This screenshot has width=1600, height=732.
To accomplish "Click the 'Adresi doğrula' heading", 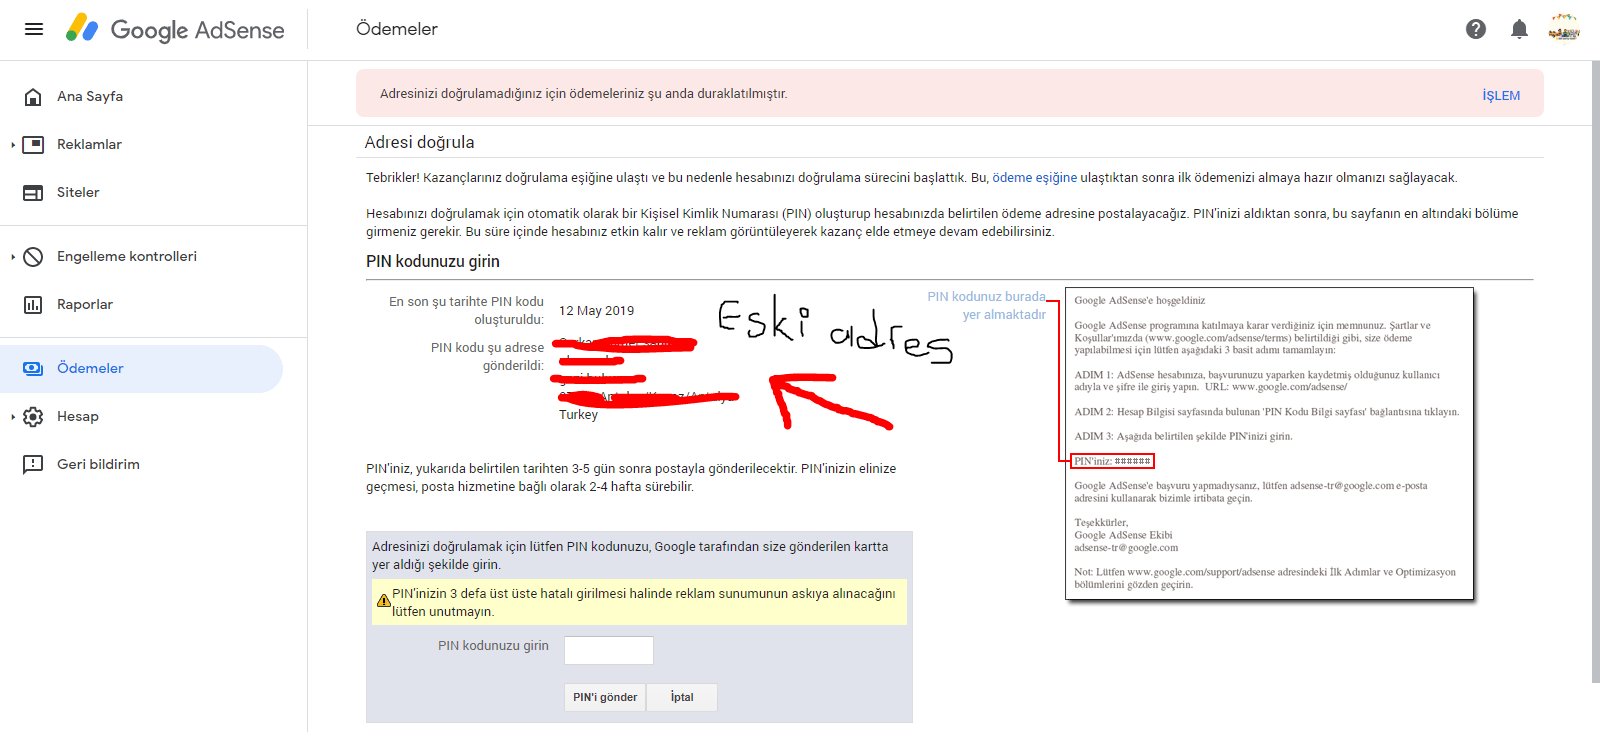I will (419, 143).
